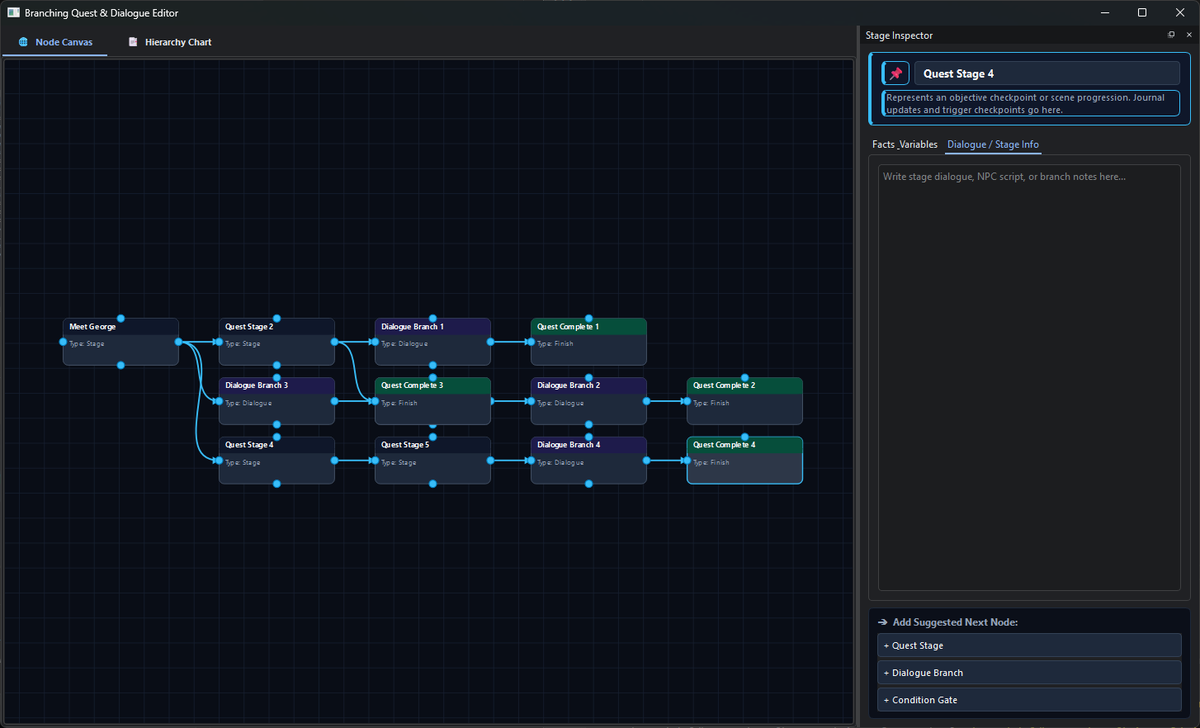The height and width of the screenshot is (728, 1200).
Task: Select the Quest Stage 5 node
Action: tap(433, 460)
